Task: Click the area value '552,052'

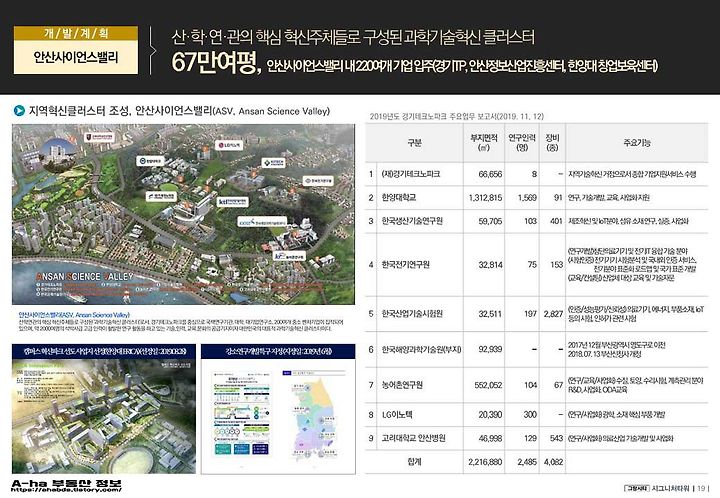Action: click(x=488, y=385)
